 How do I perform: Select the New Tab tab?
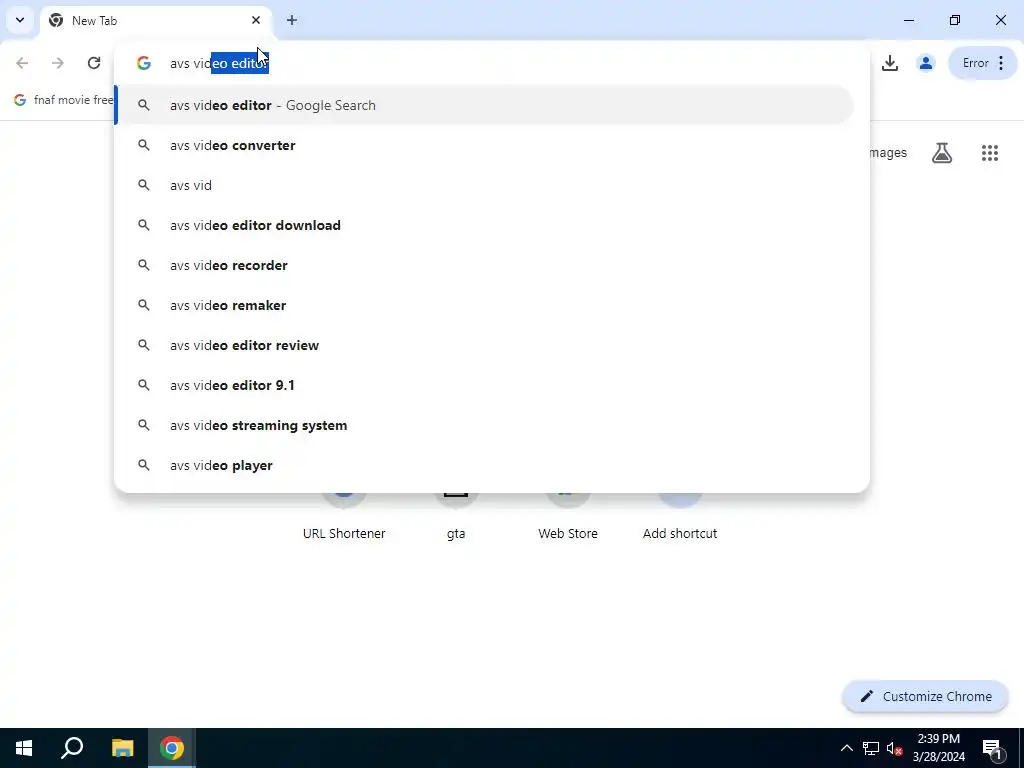(155, 20)
